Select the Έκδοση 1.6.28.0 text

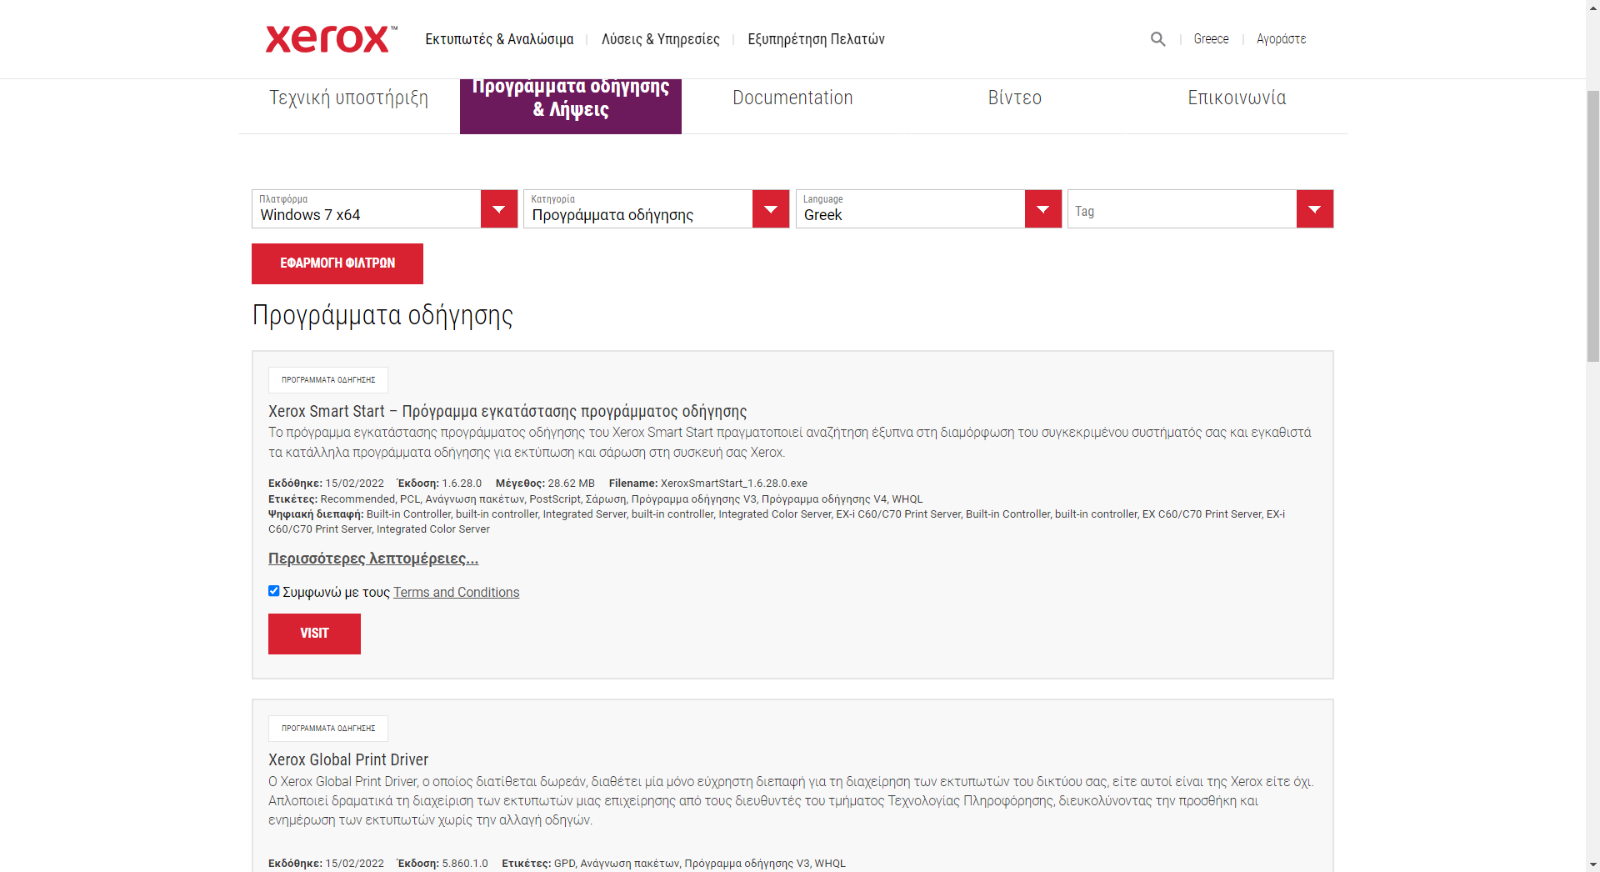point(440,483)
